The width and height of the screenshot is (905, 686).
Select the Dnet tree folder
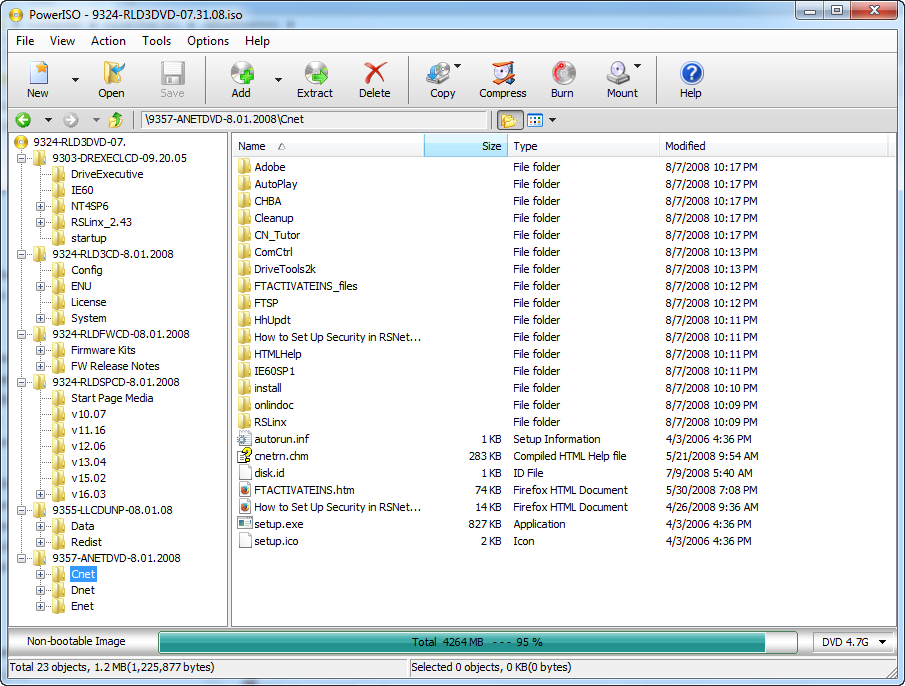tap(83, 590)
